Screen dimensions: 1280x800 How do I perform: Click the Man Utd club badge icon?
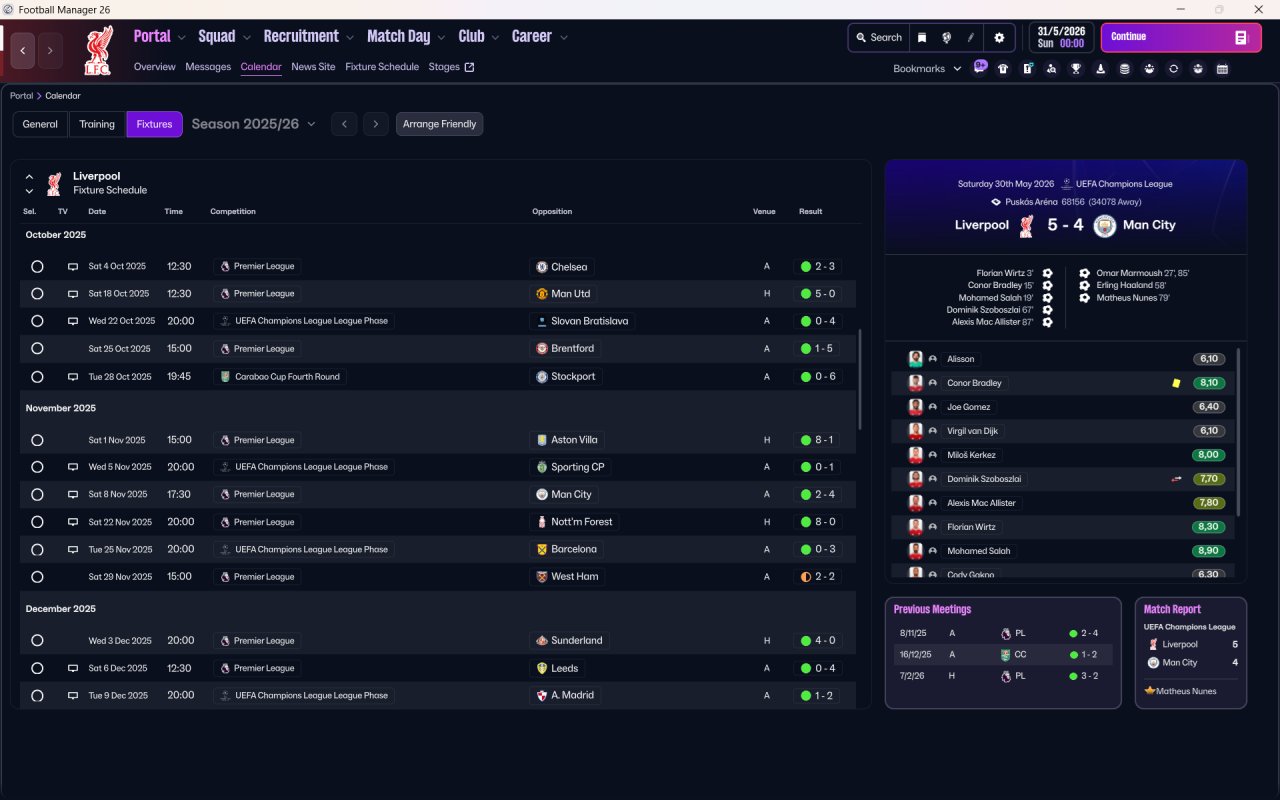click(x=542, y=294)
